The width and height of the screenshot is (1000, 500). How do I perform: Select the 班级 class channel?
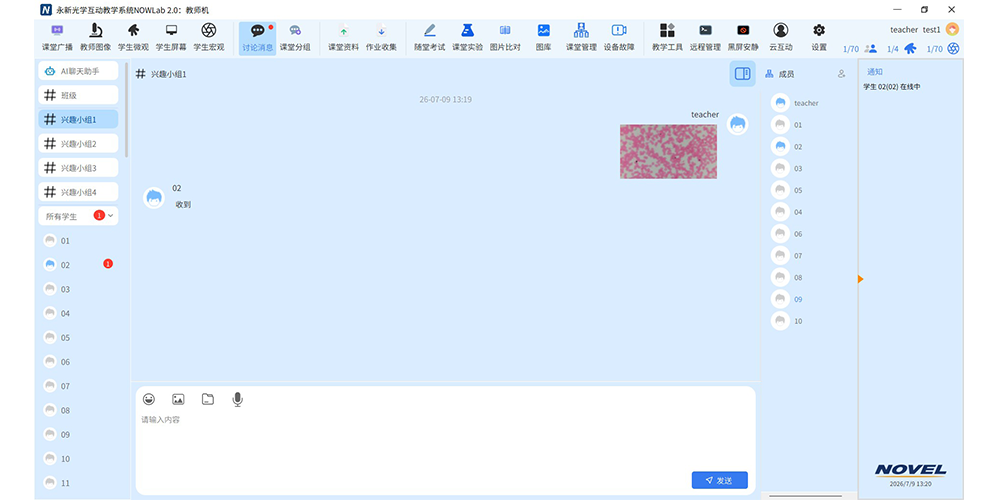(x=78, y=95)
